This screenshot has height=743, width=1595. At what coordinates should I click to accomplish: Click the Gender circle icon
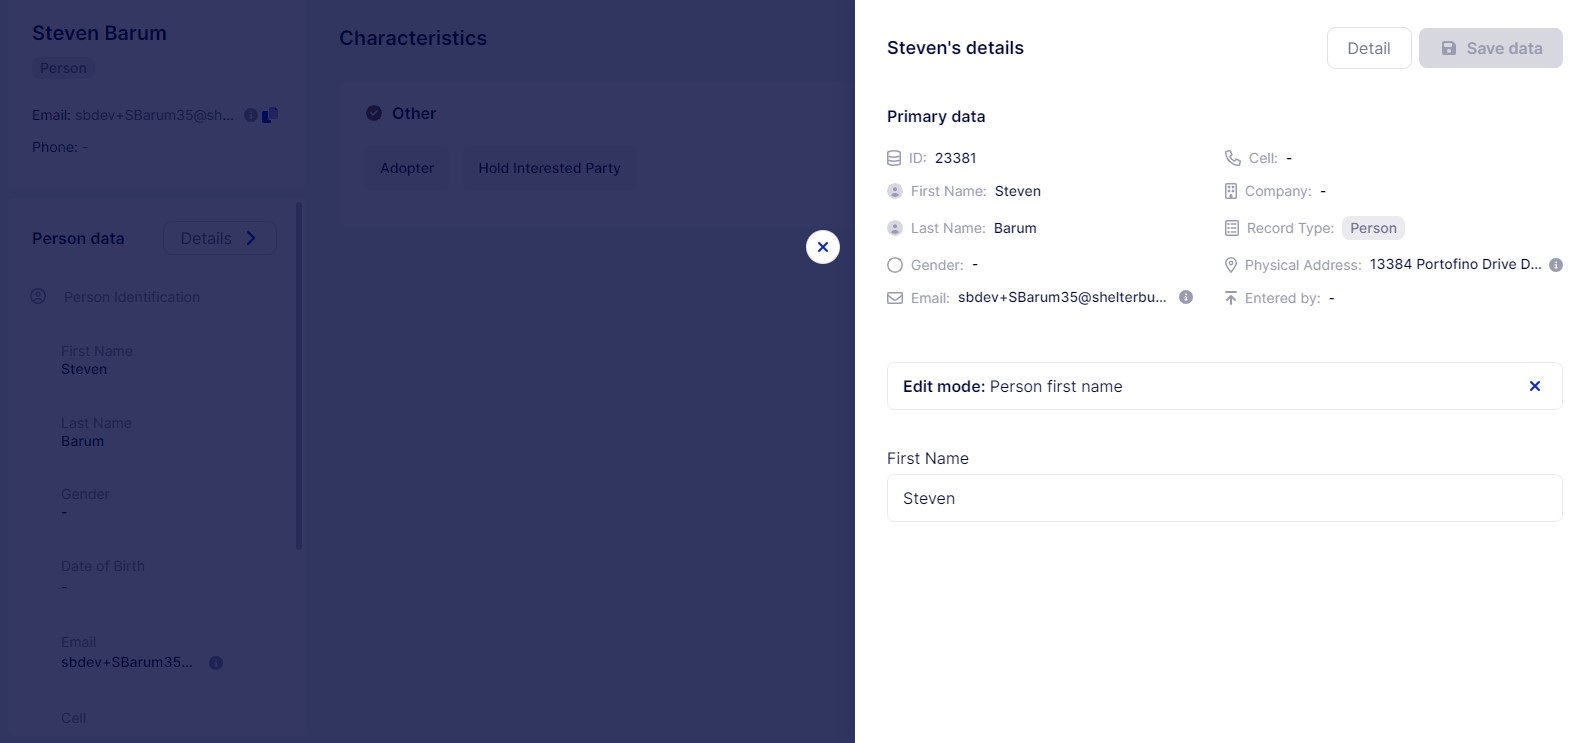(895, 265)
